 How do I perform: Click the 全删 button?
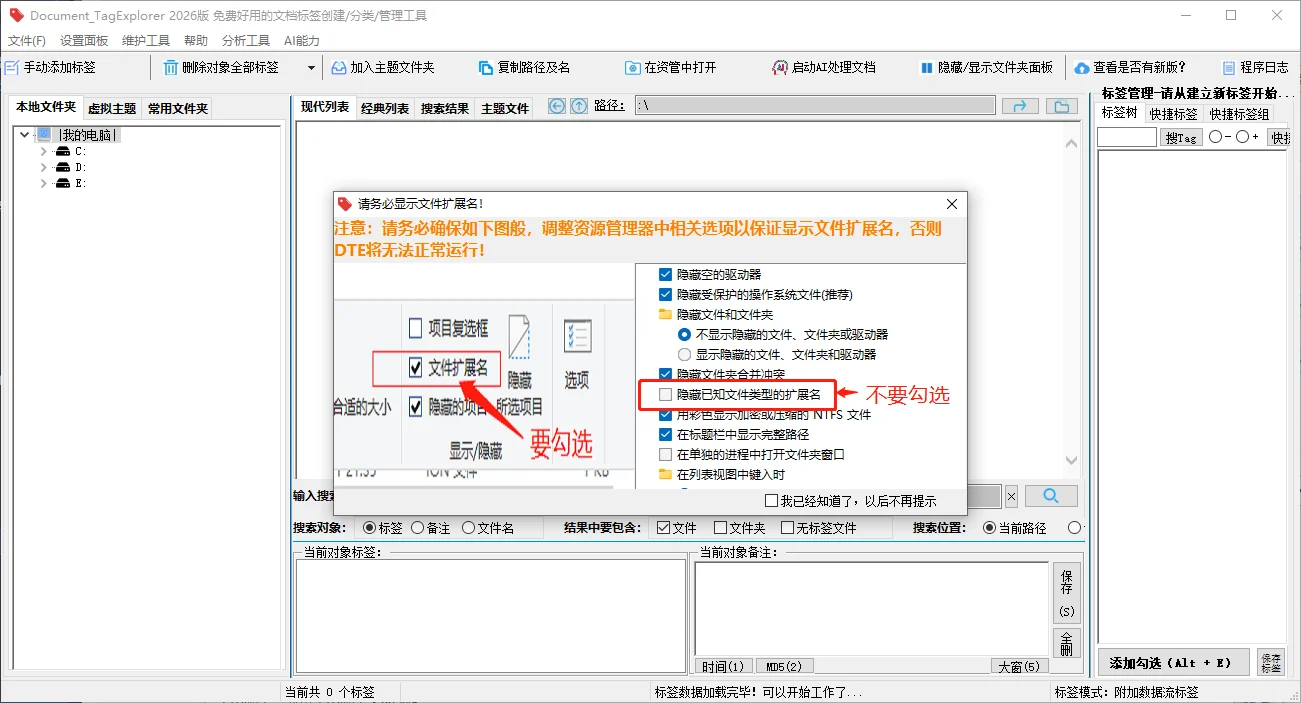pos(1067,643)
